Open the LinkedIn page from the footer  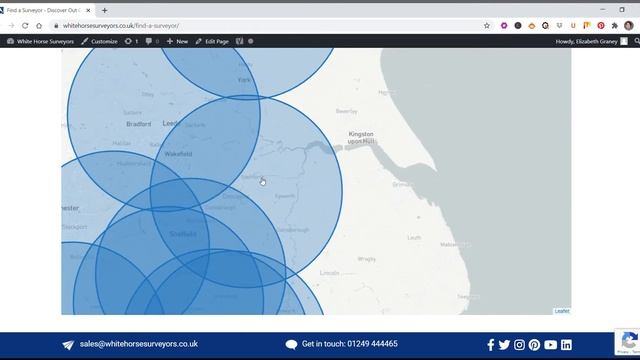pyautogui.click(x=566, y=345)
